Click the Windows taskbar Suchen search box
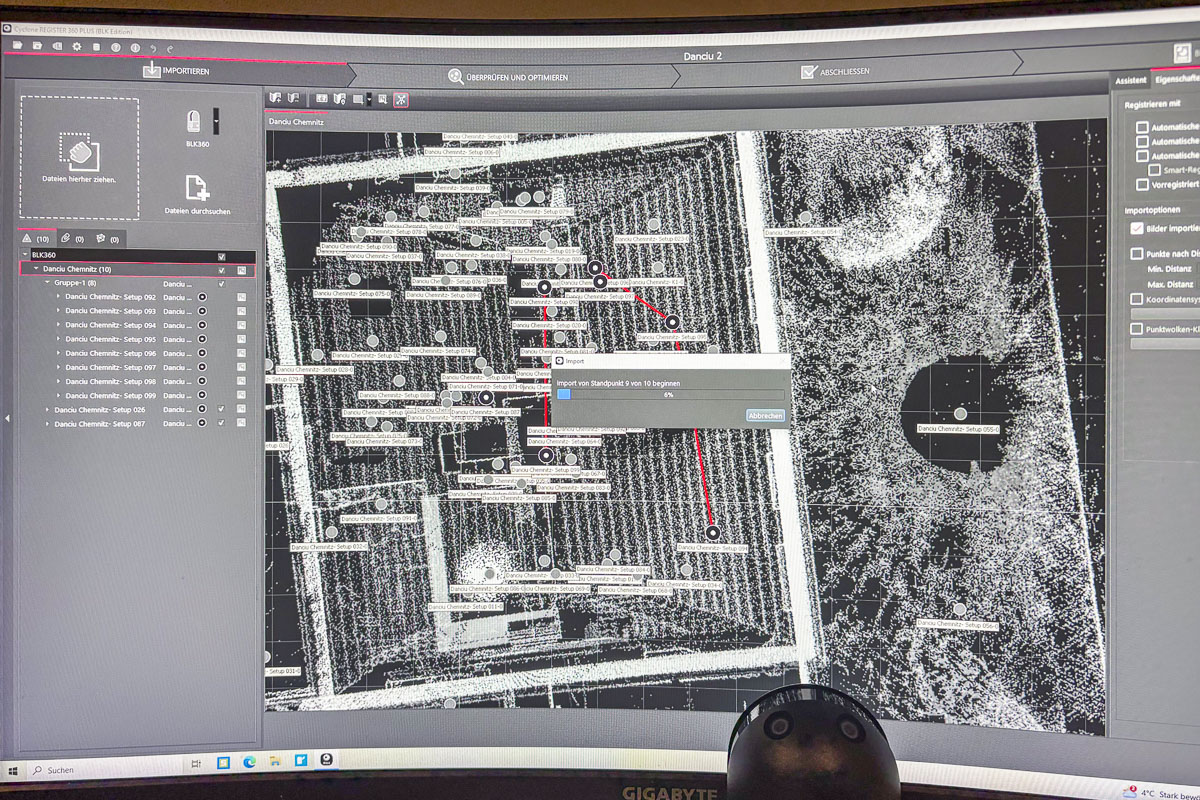The width and height of the screenshot is (1200, 800). click(x=100, y=769)
